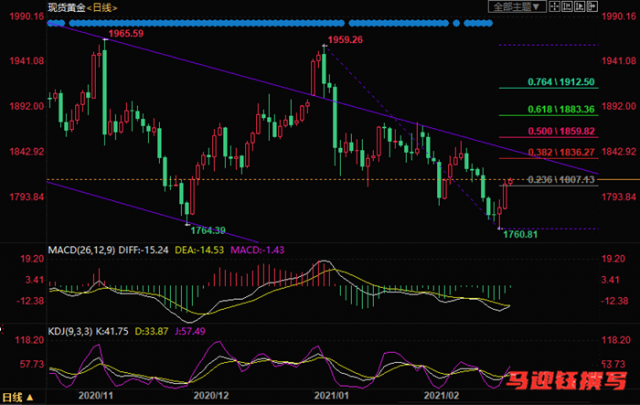The height and width of the screenshot is (405, 640).
Task: Click the isolated single blue dot in top marker row
Action: 456,23
